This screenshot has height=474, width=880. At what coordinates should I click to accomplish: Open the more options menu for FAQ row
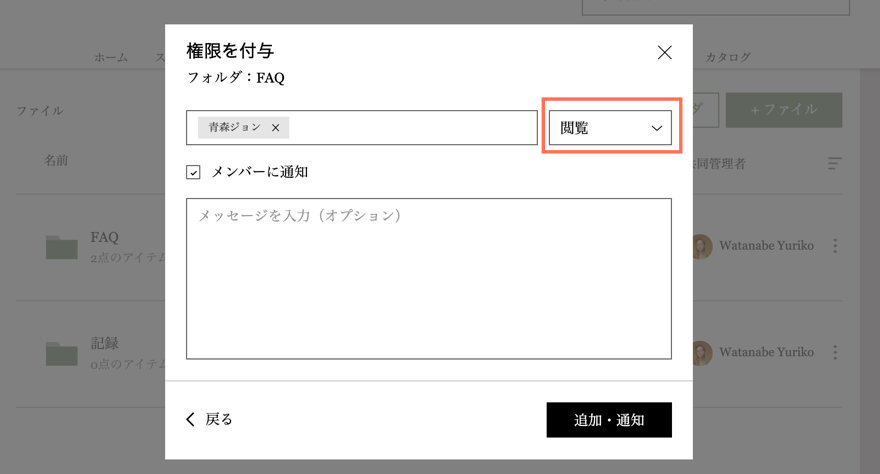coord(835,246)
